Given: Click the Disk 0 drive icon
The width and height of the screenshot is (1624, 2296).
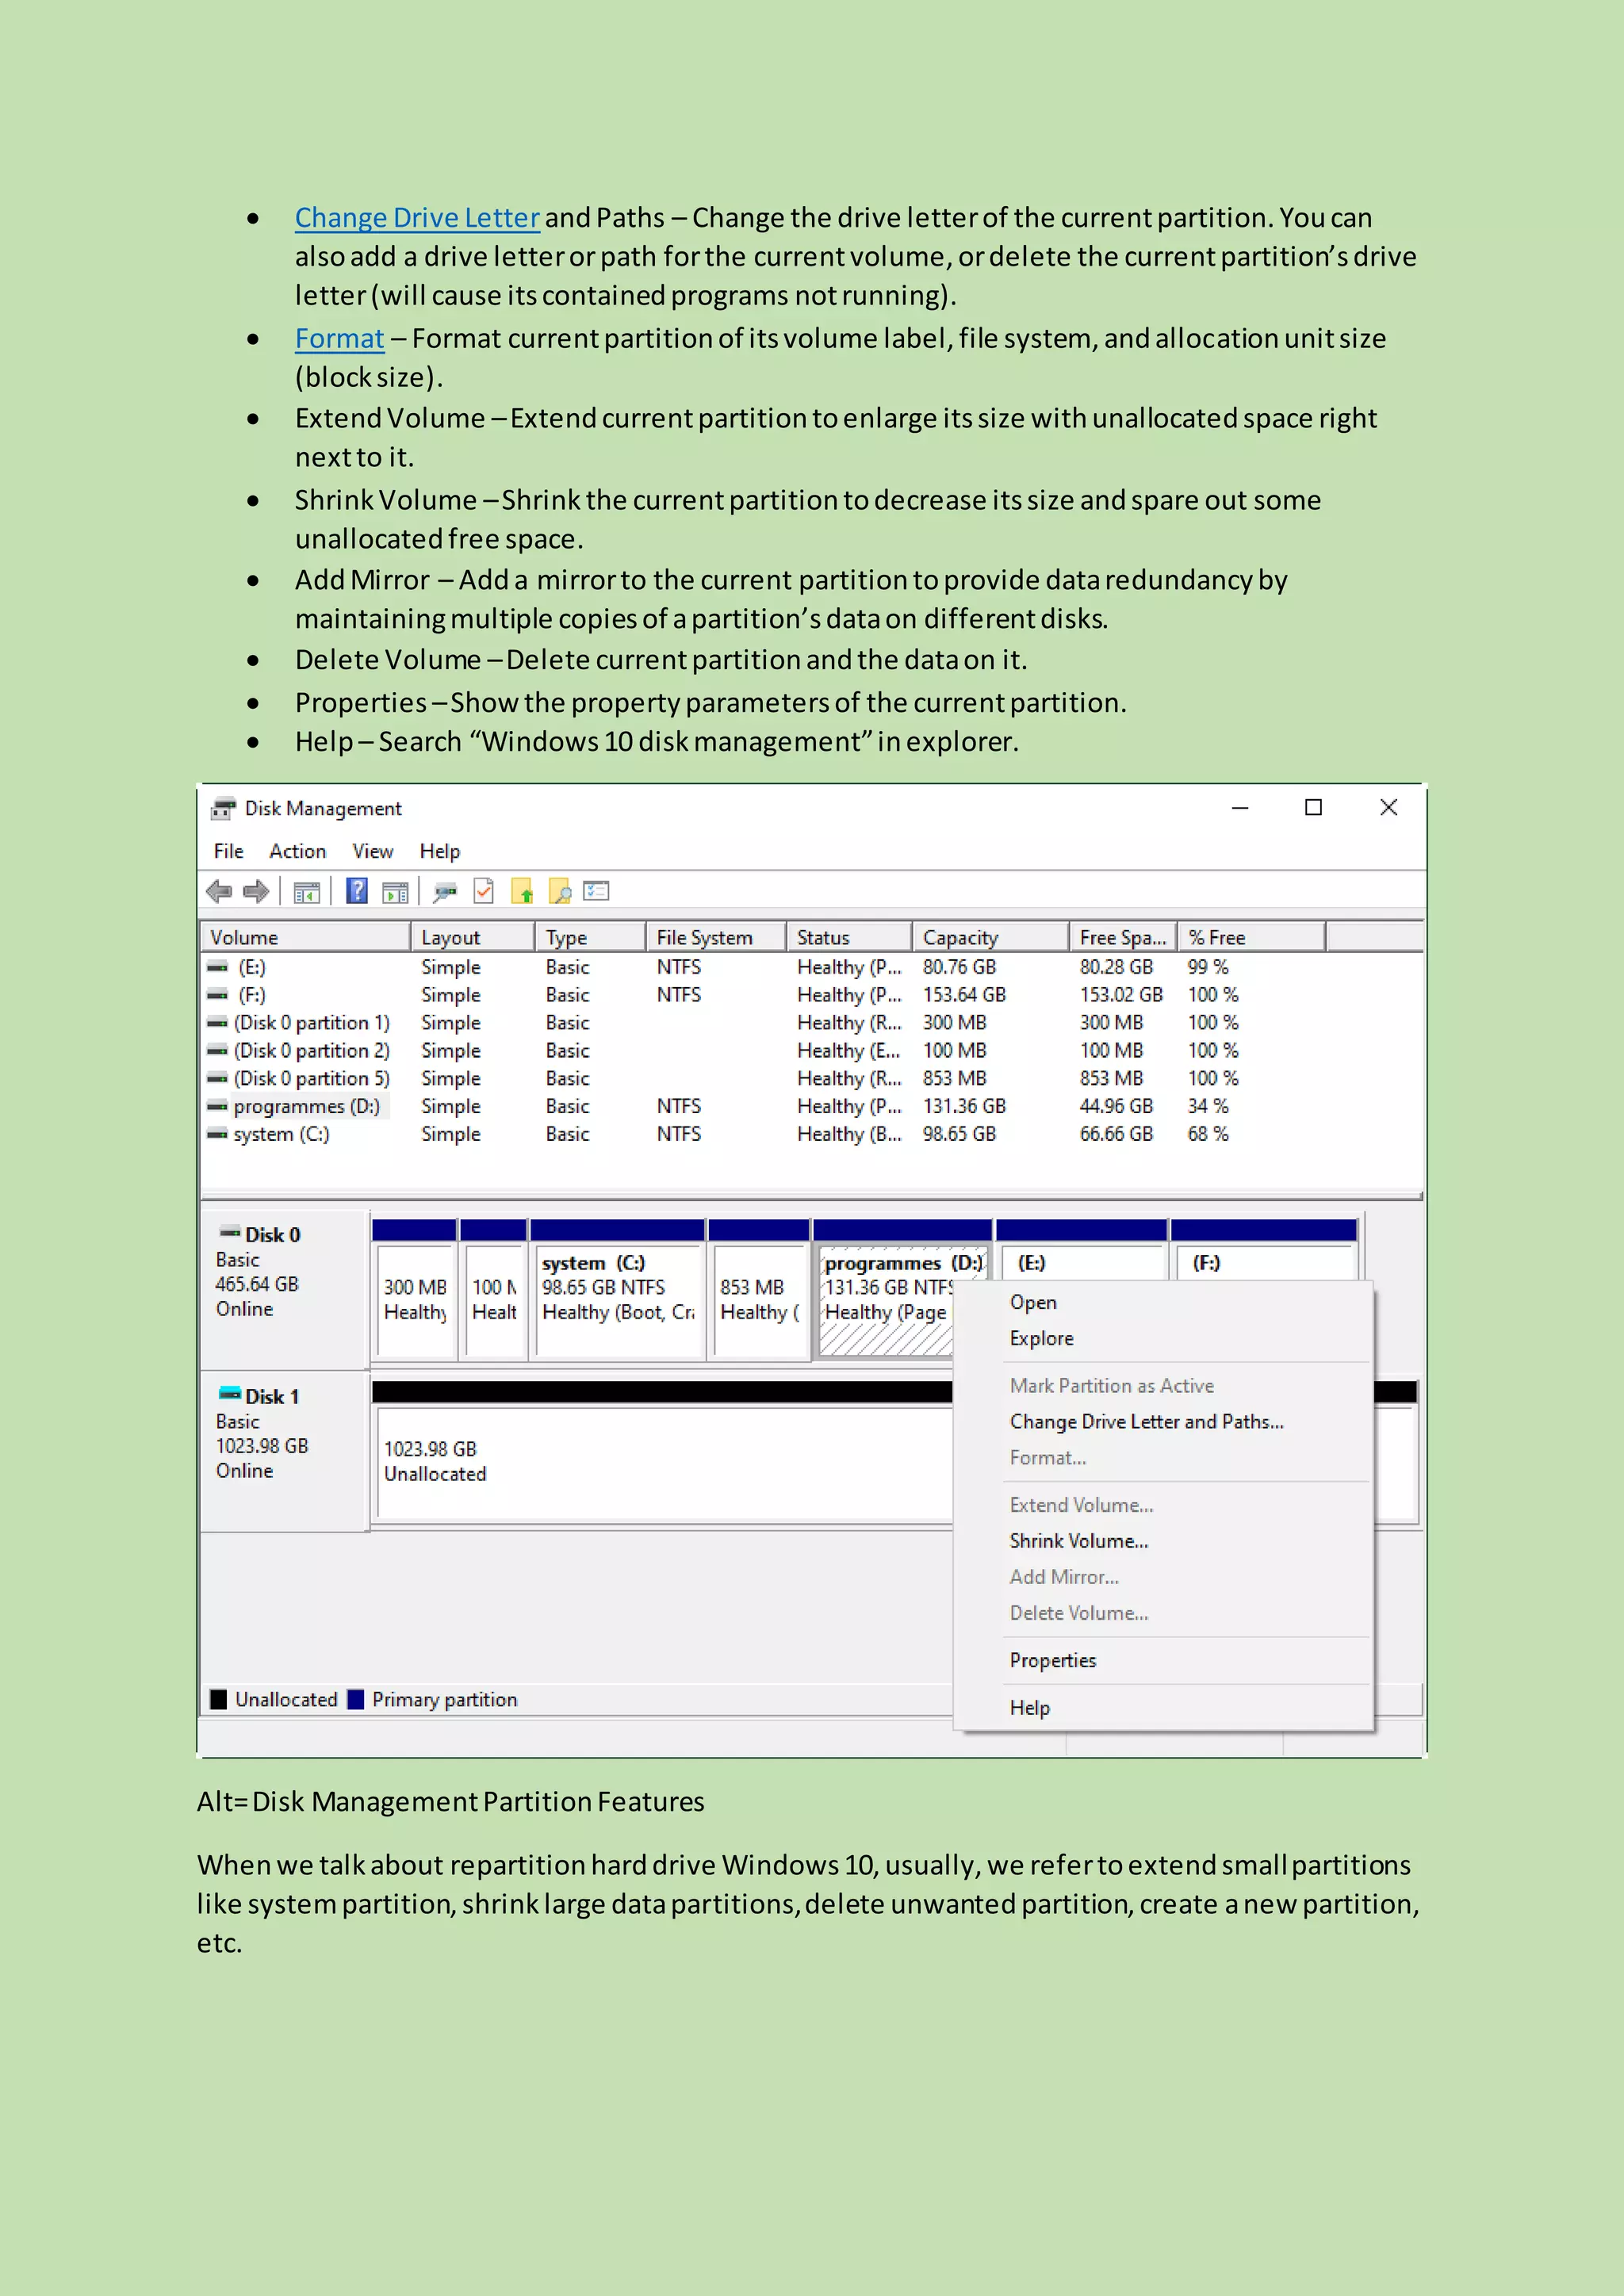Looking at the screenshot, I should (230, 1232).
